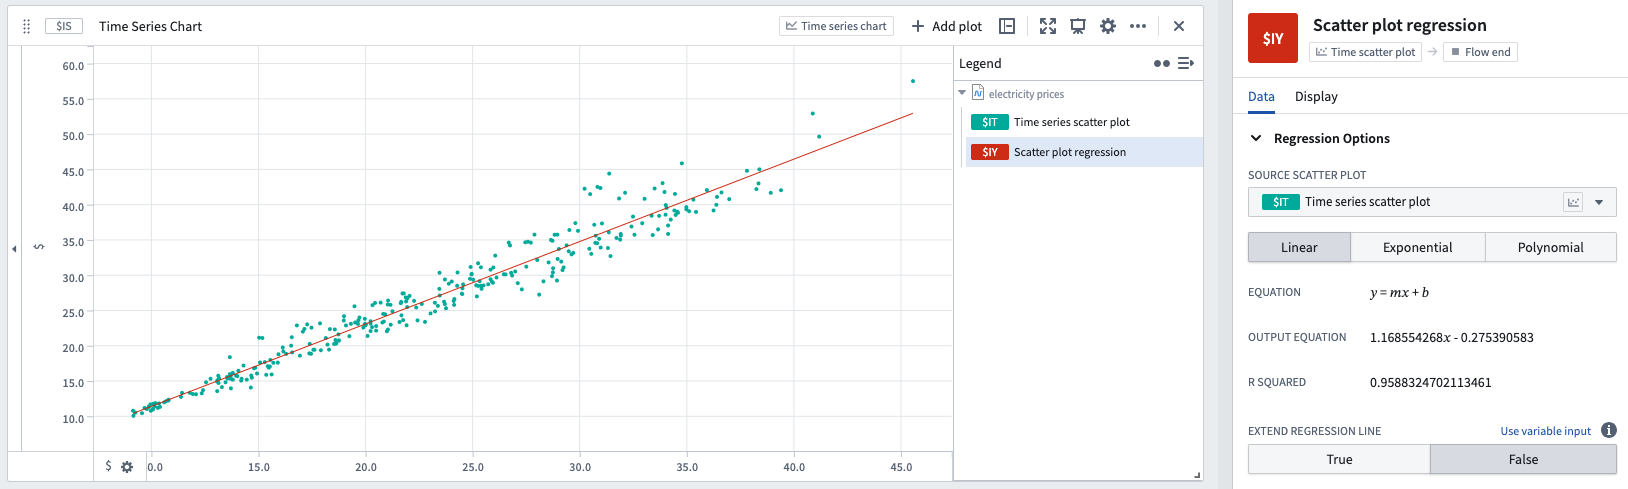Screen dimensions: 1628x489
Task: Open x-axis settings gear below chart
Action: tap(127, 467)
